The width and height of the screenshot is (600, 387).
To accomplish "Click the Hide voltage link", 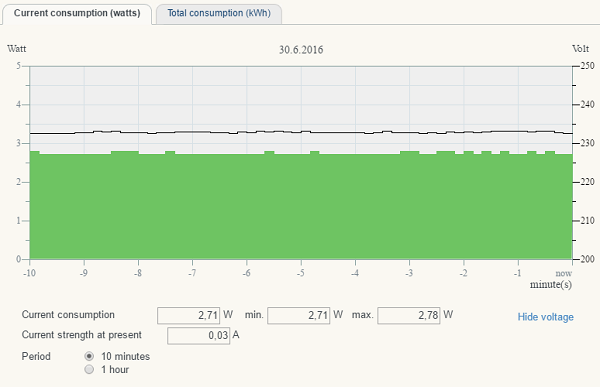I will click(x=545, y=317).
